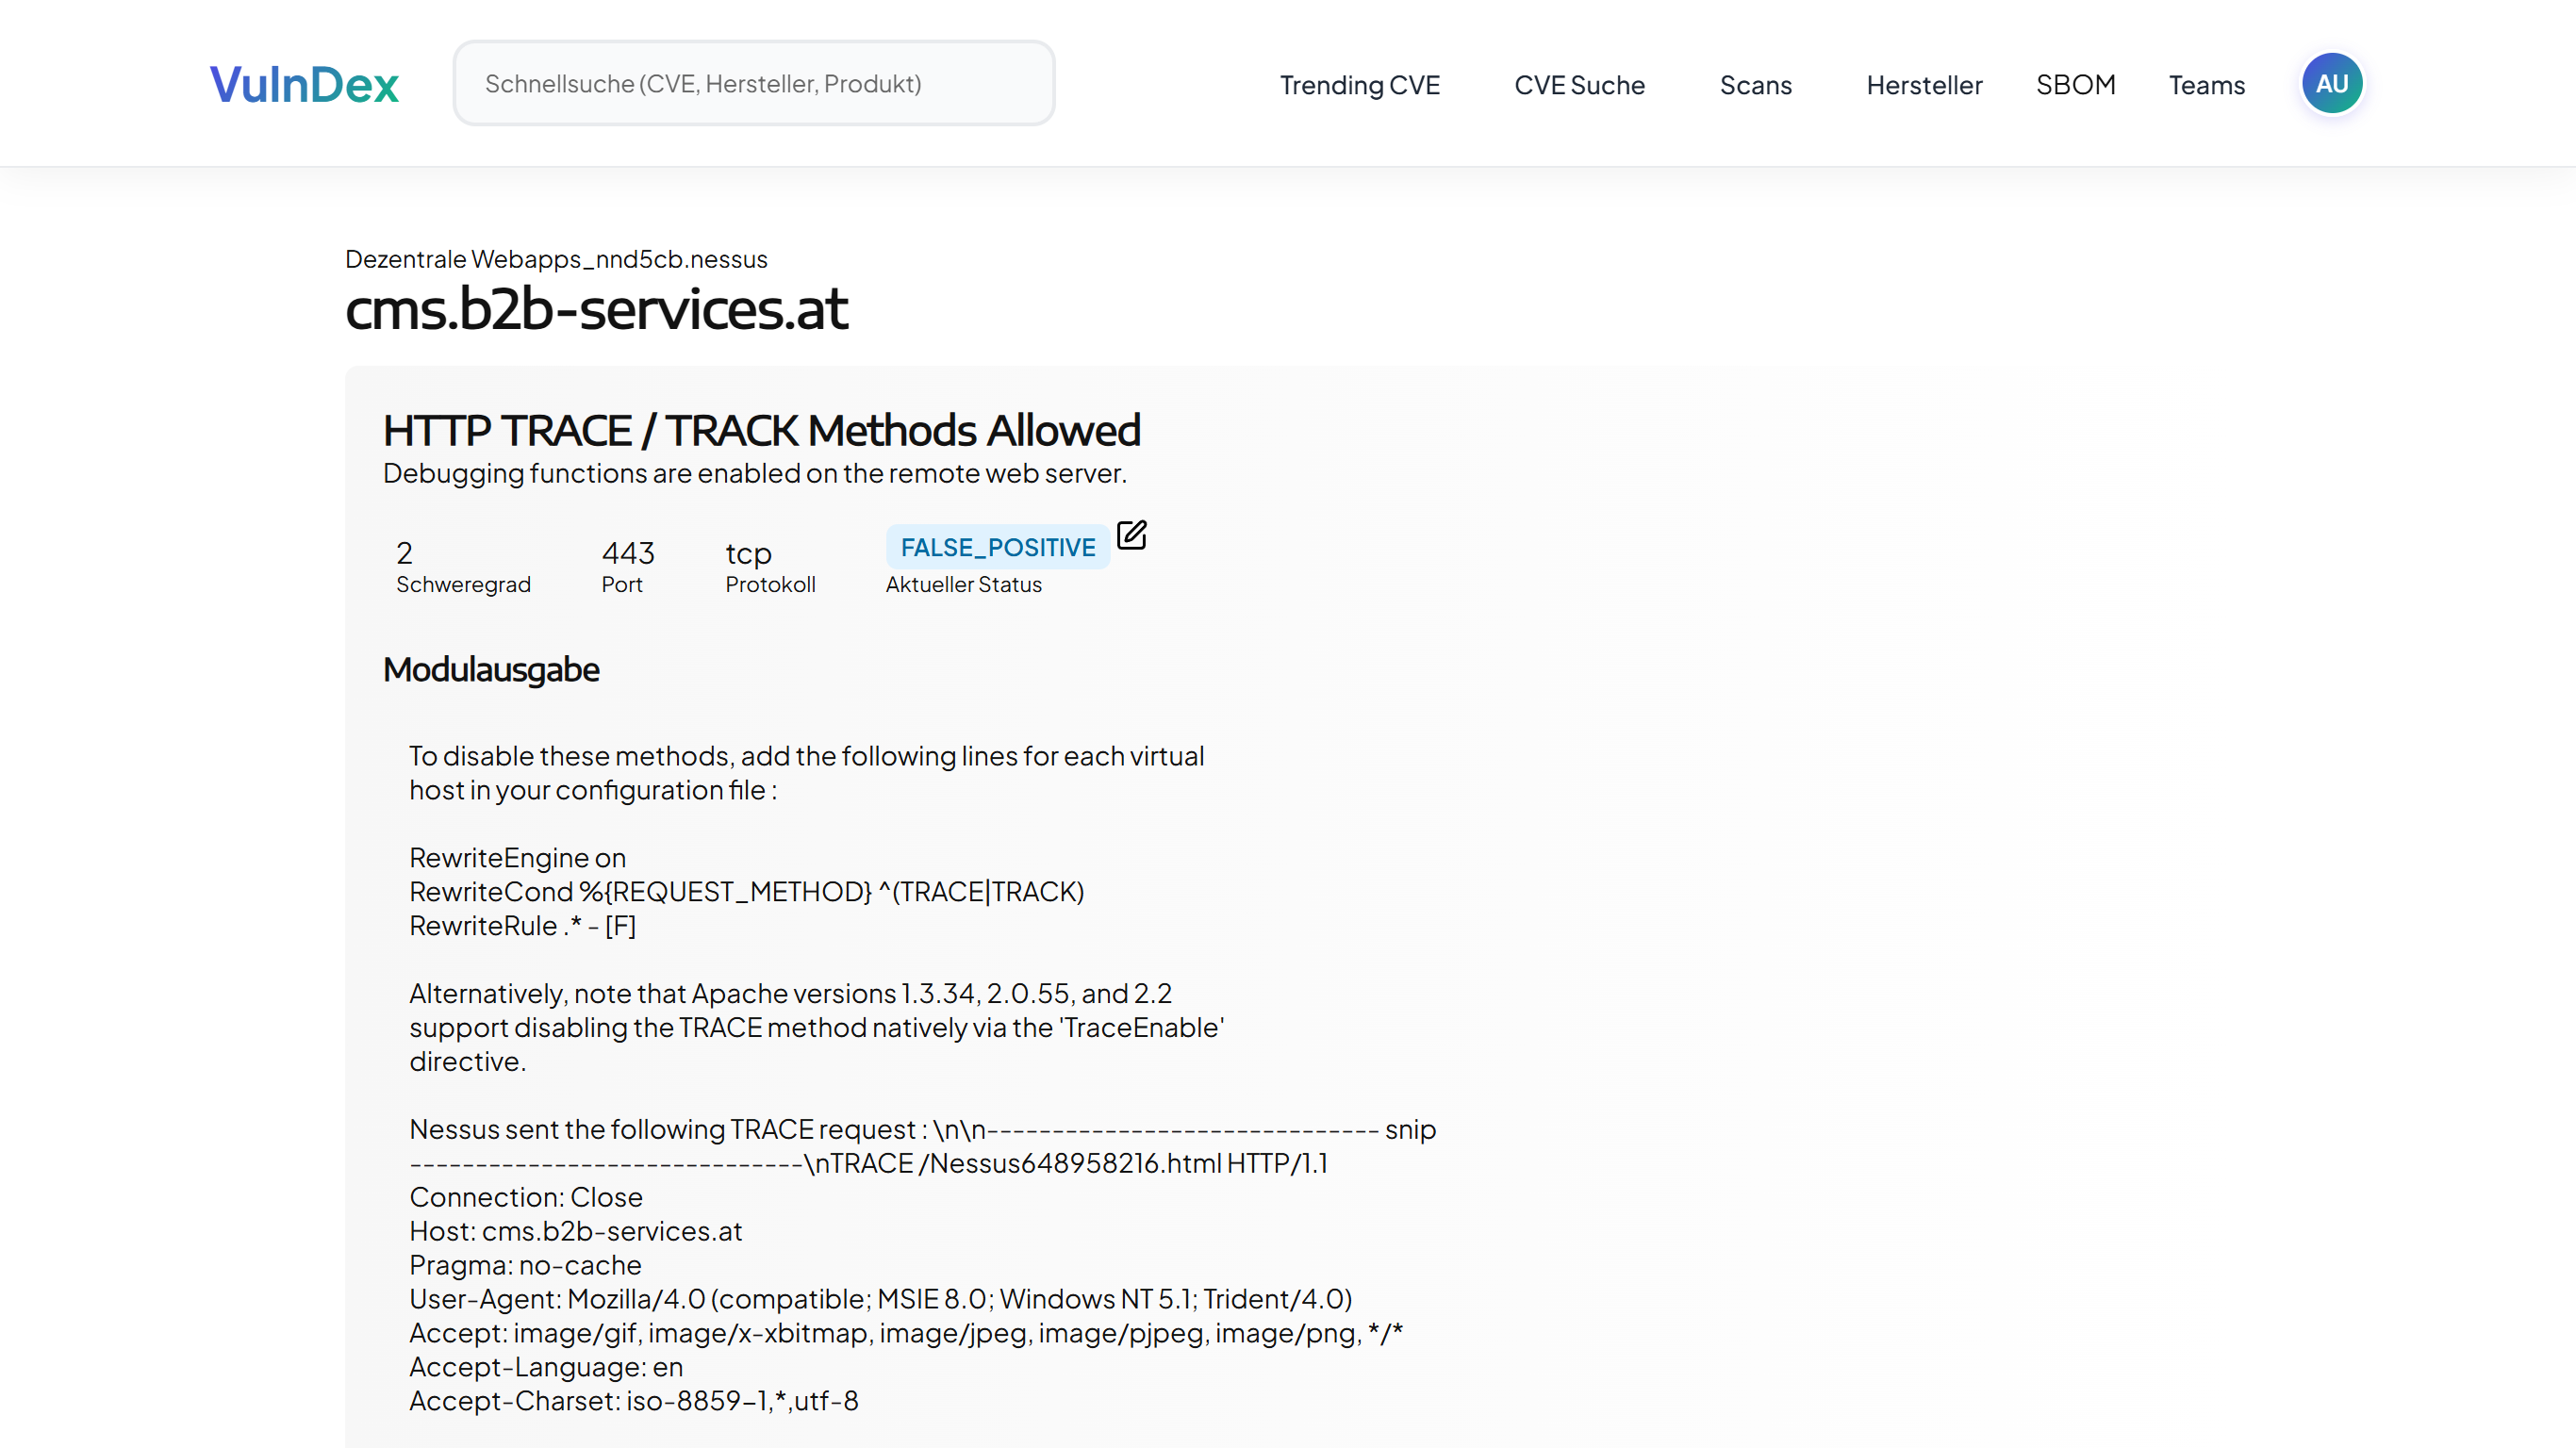Click the scan file name Dezentrale Webapps_nnd5cb.nessus
This screenshot has width=2576, height=1448.
point(556,259)
